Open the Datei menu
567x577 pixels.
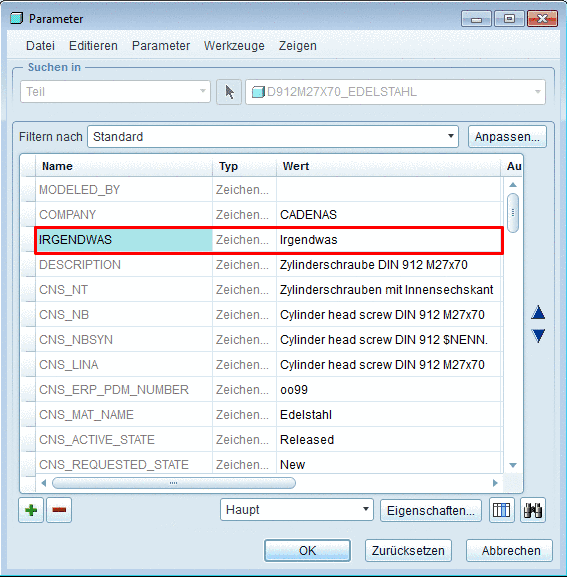tap(40, 46)
